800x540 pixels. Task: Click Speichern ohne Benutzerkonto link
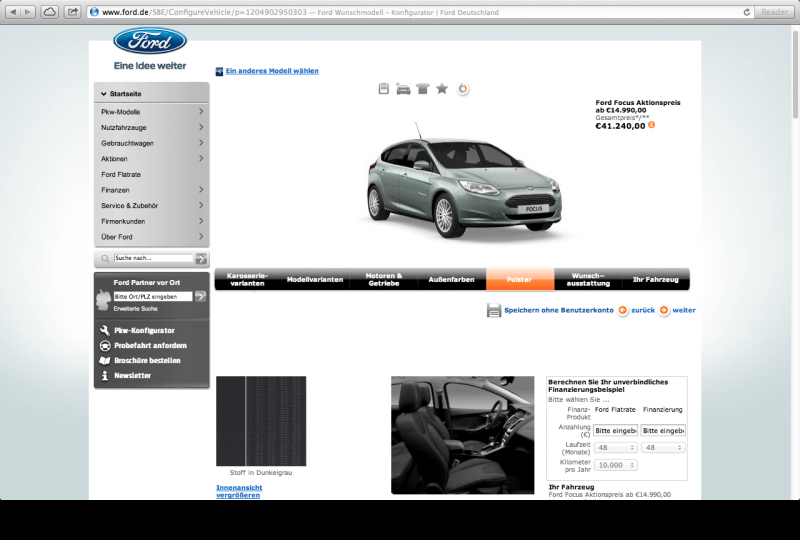tap(559, 310)
